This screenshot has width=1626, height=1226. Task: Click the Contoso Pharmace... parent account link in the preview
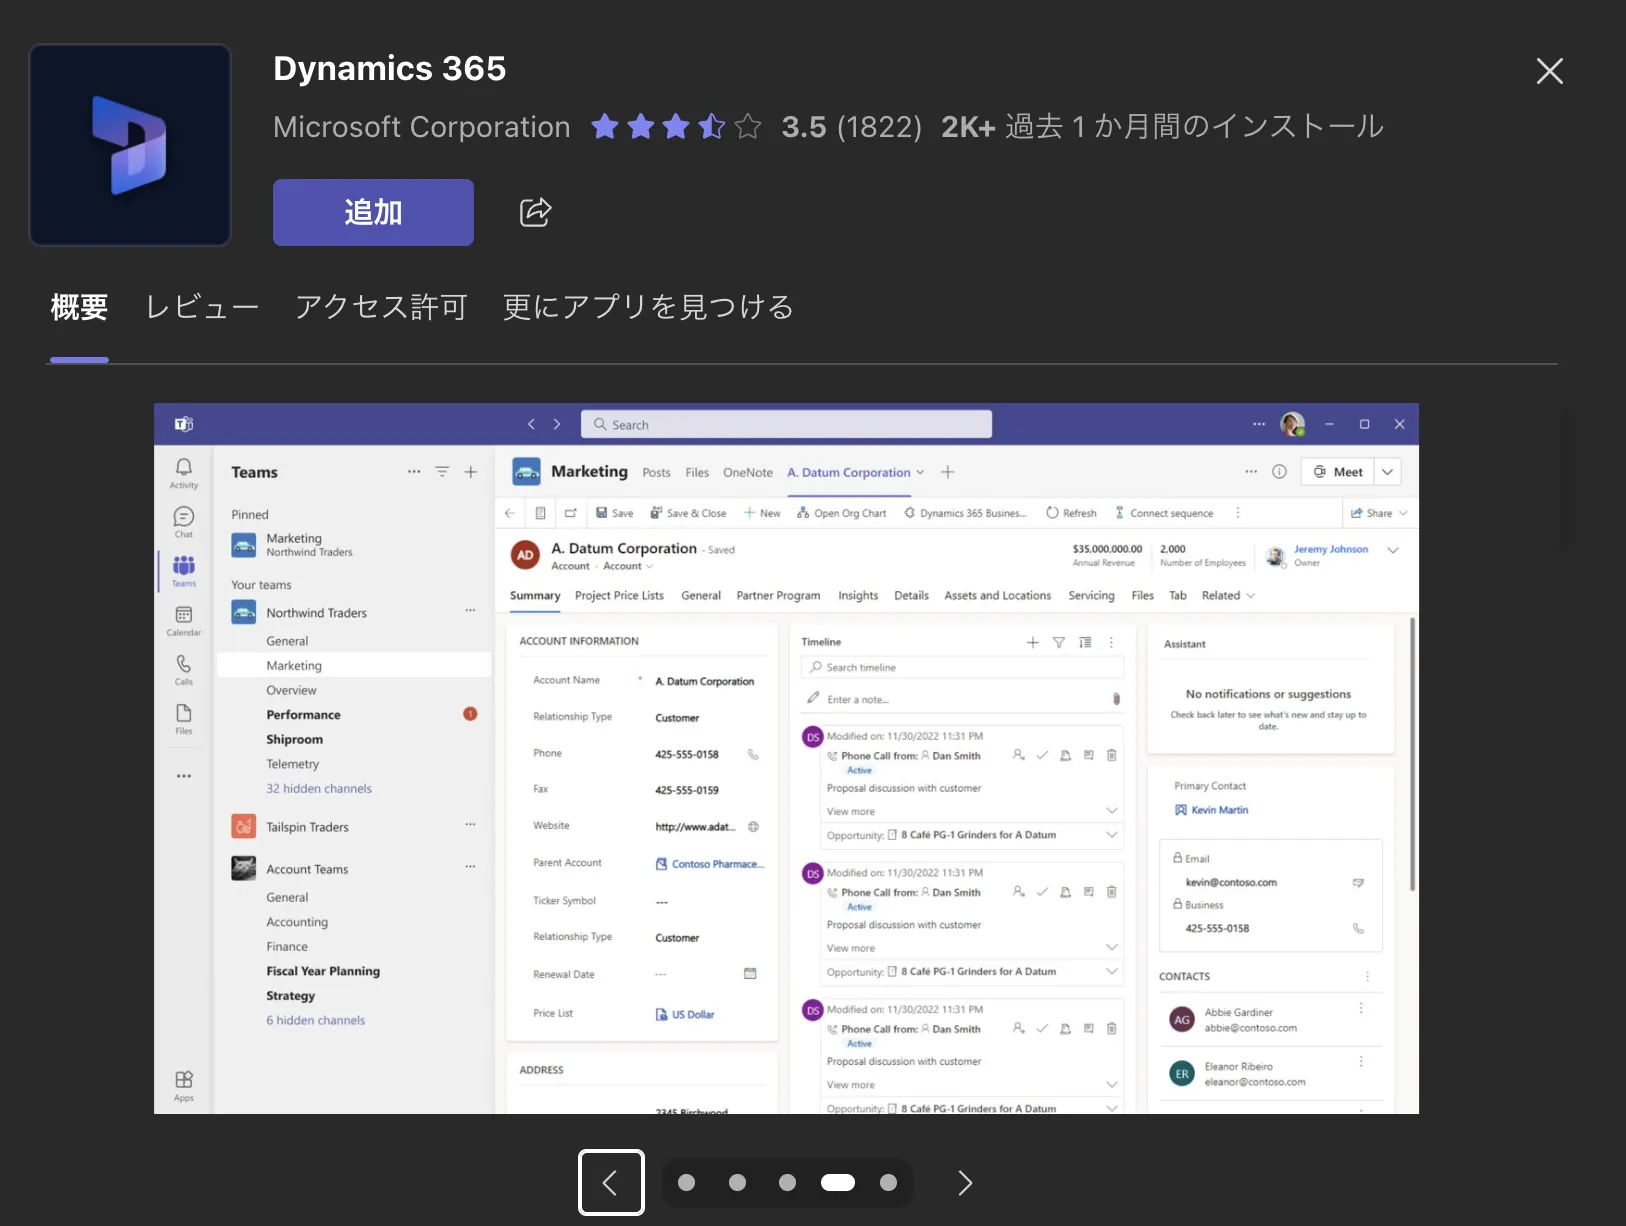pos(717,864)
